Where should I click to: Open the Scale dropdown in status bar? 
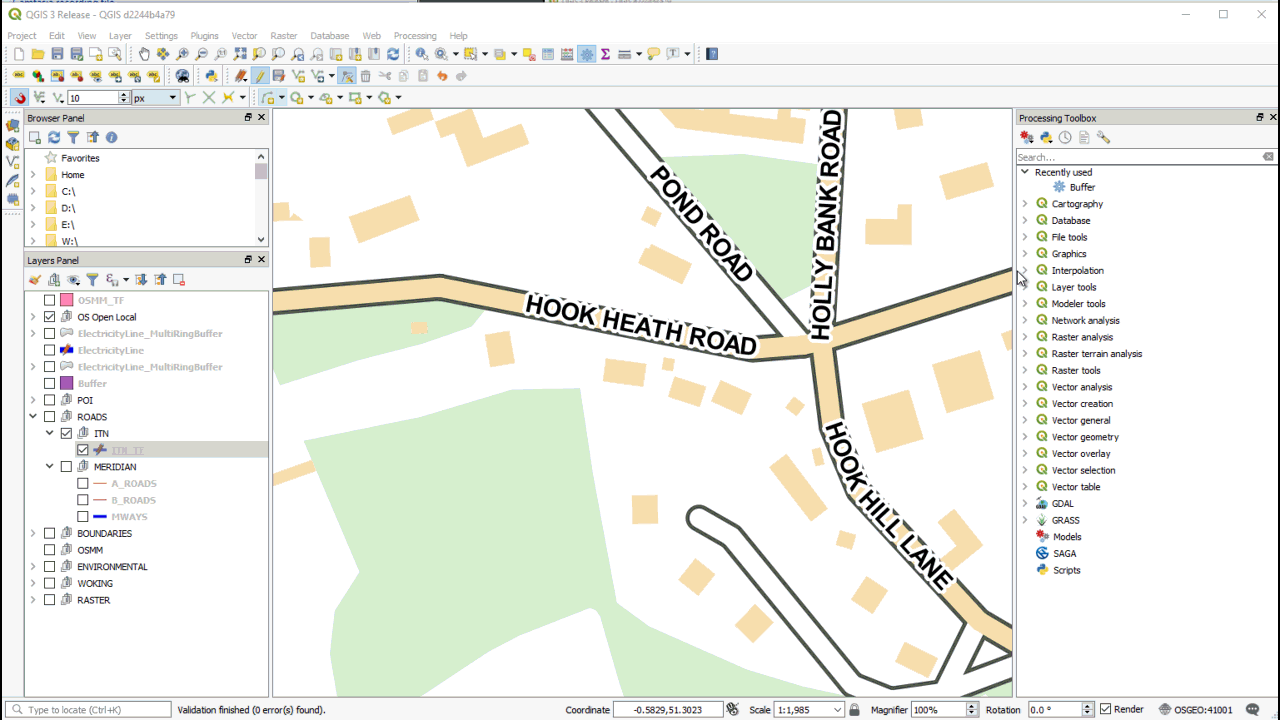tap(837, 710)
